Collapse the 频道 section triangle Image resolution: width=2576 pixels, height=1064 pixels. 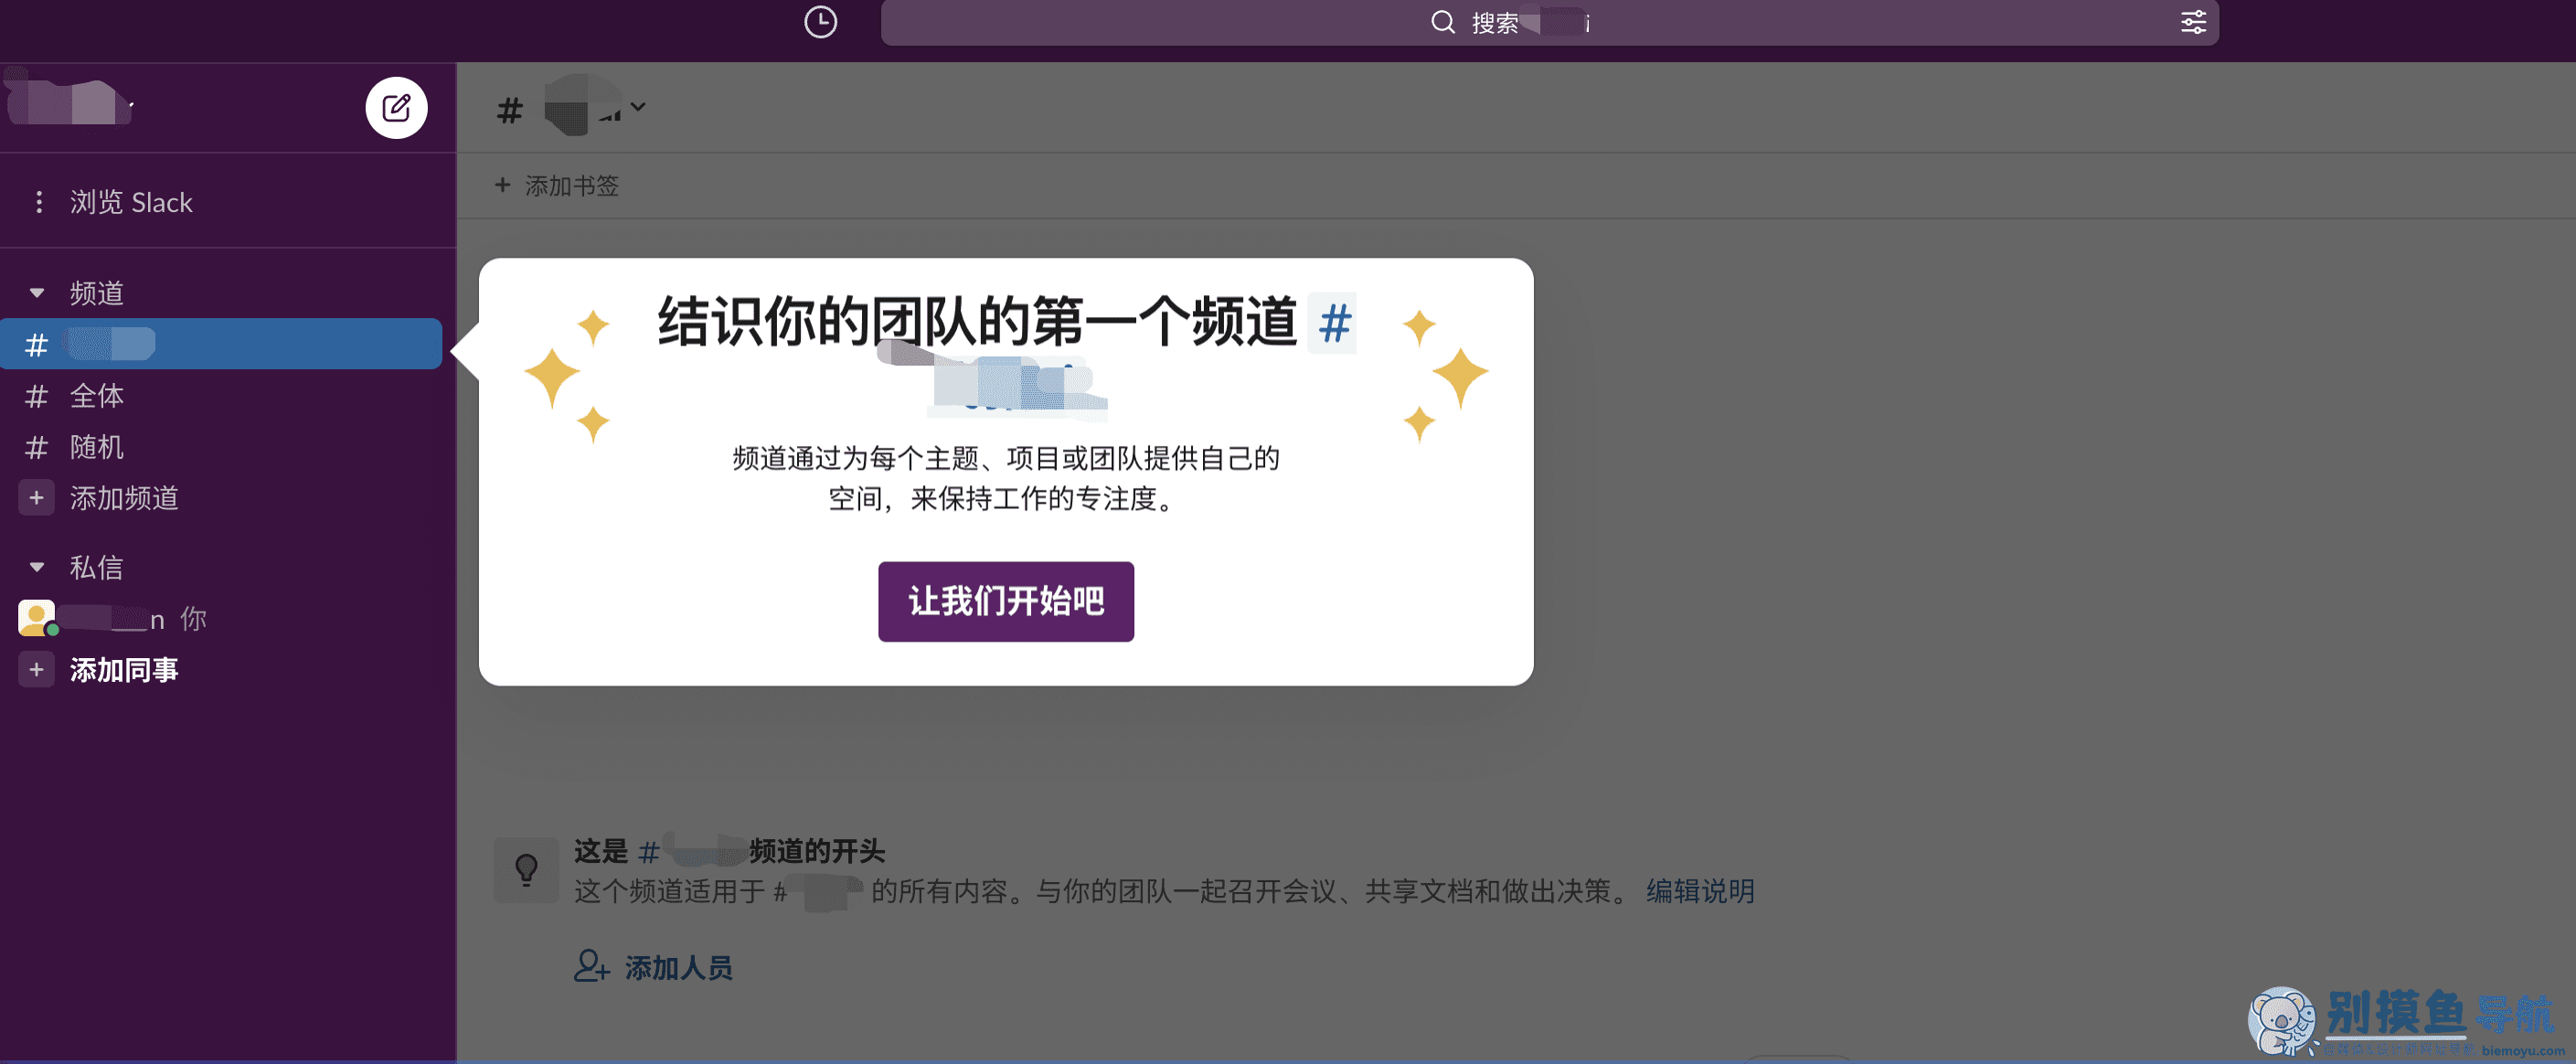[37, 293]
